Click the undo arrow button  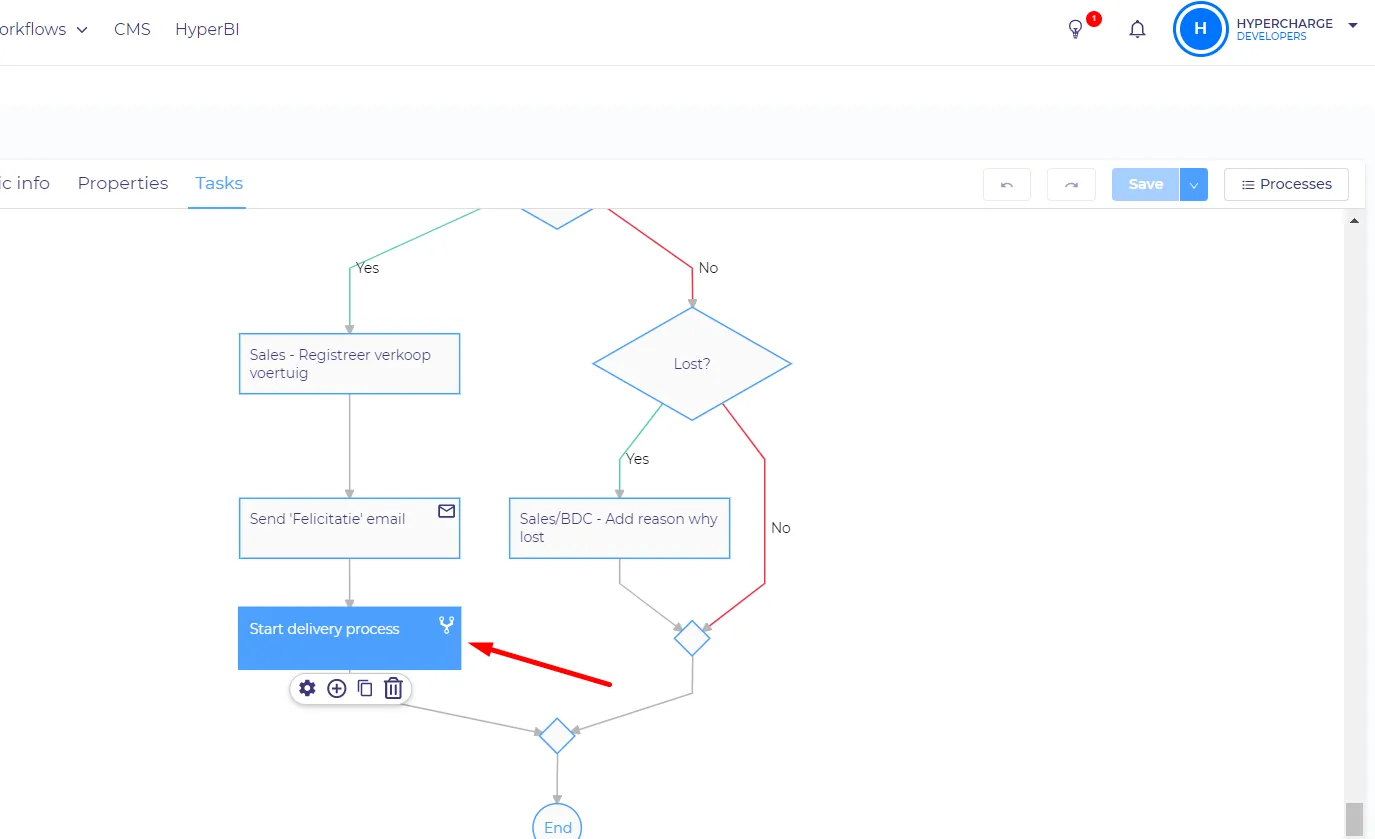pos(1007,185)
